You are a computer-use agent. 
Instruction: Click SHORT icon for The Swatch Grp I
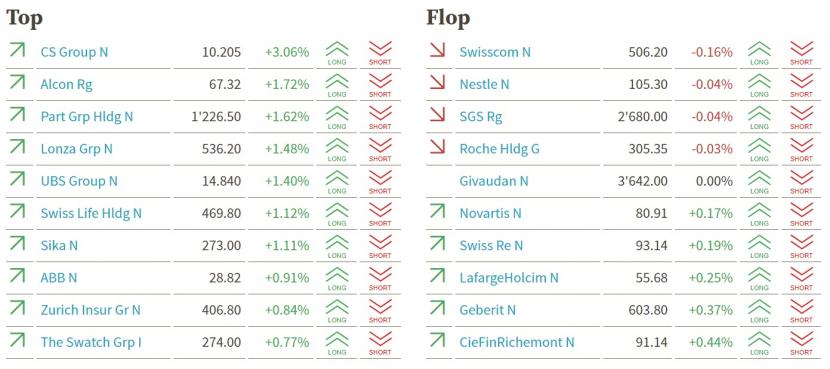pyautogui.click(x=380, y=343)
